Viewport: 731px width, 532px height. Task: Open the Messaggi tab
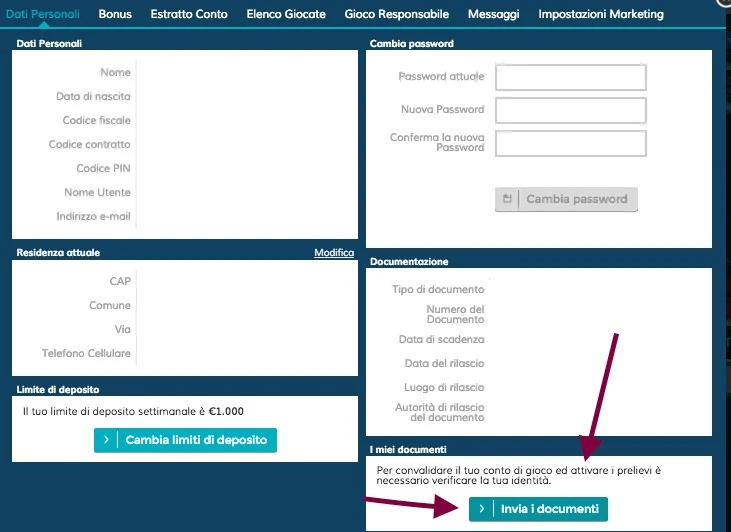pos(493,14)
